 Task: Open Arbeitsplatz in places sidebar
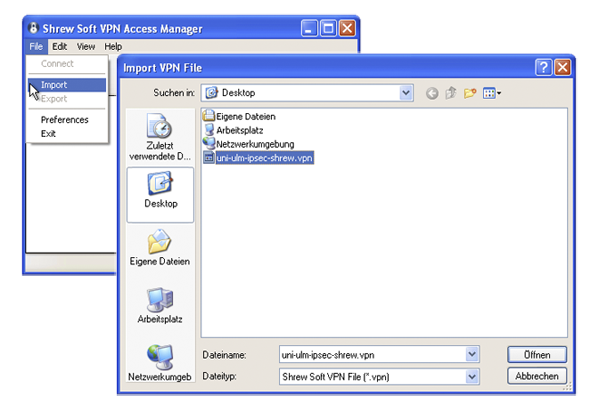[160, 305]
